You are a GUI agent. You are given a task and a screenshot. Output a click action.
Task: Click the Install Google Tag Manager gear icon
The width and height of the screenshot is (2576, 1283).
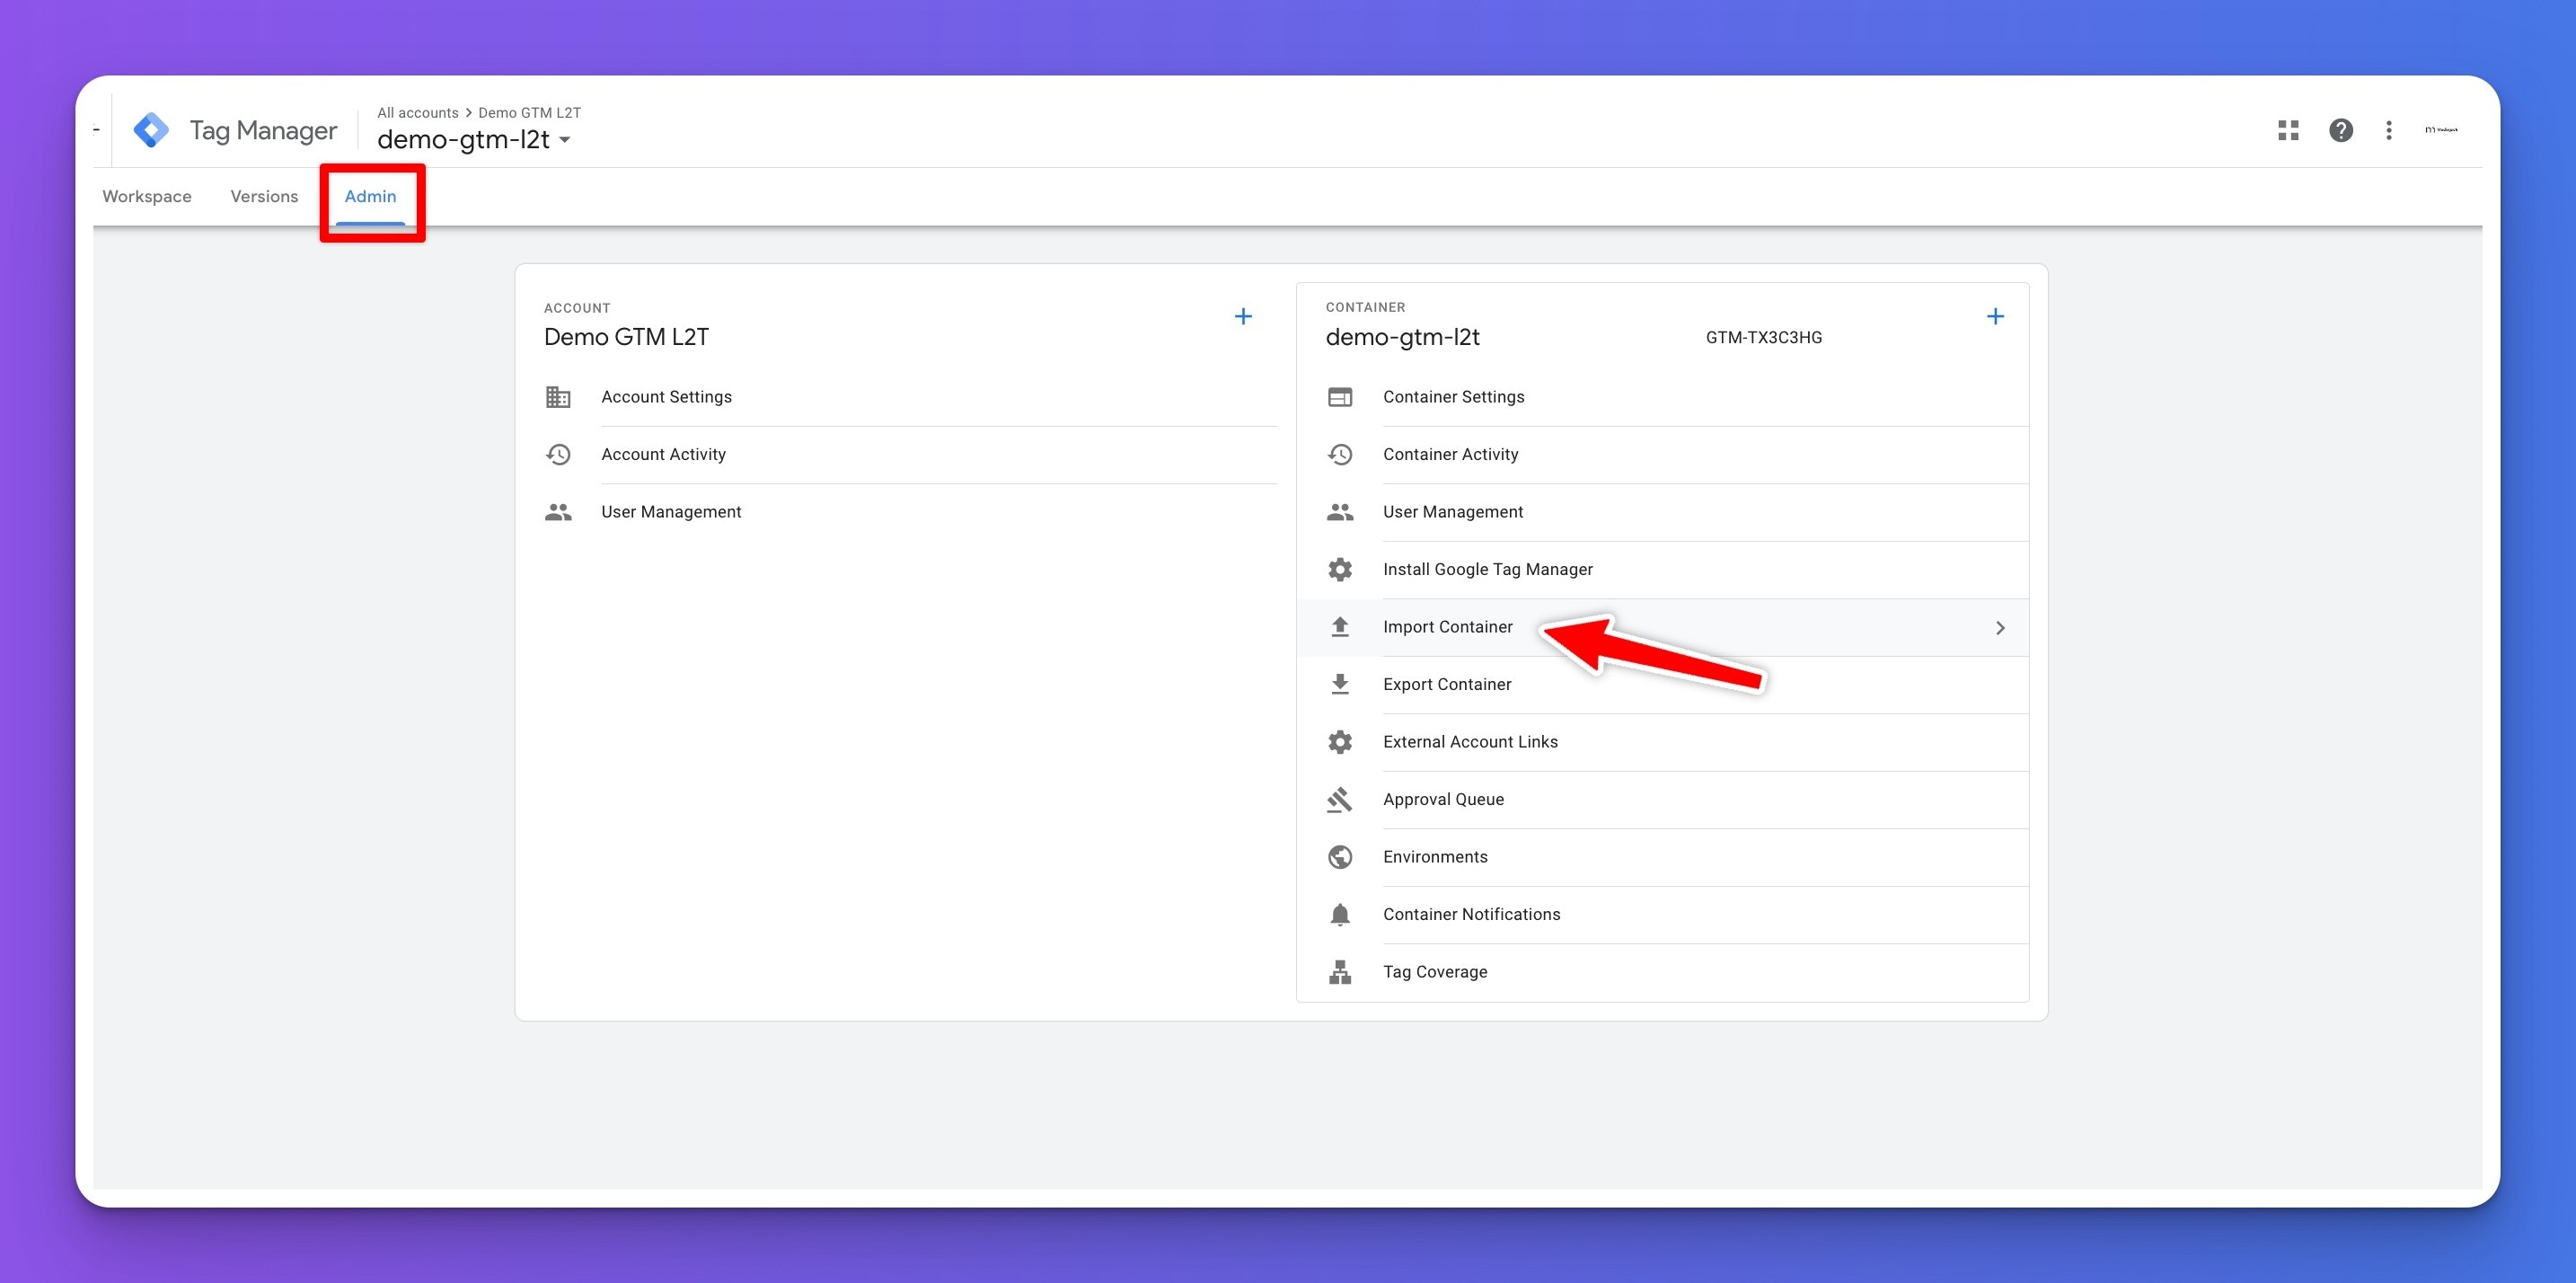1340,570
